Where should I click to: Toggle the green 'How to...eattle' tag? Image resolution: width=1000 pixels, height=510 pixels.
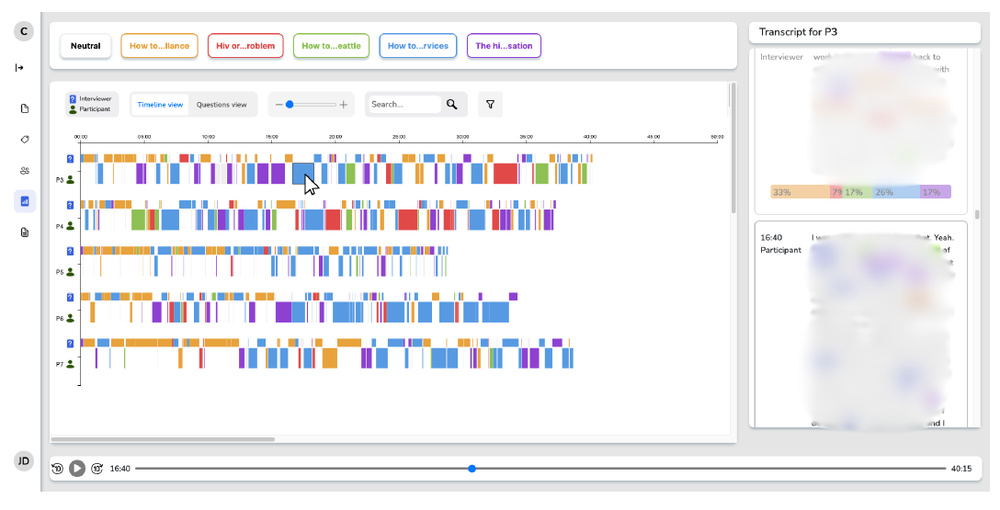331,46
